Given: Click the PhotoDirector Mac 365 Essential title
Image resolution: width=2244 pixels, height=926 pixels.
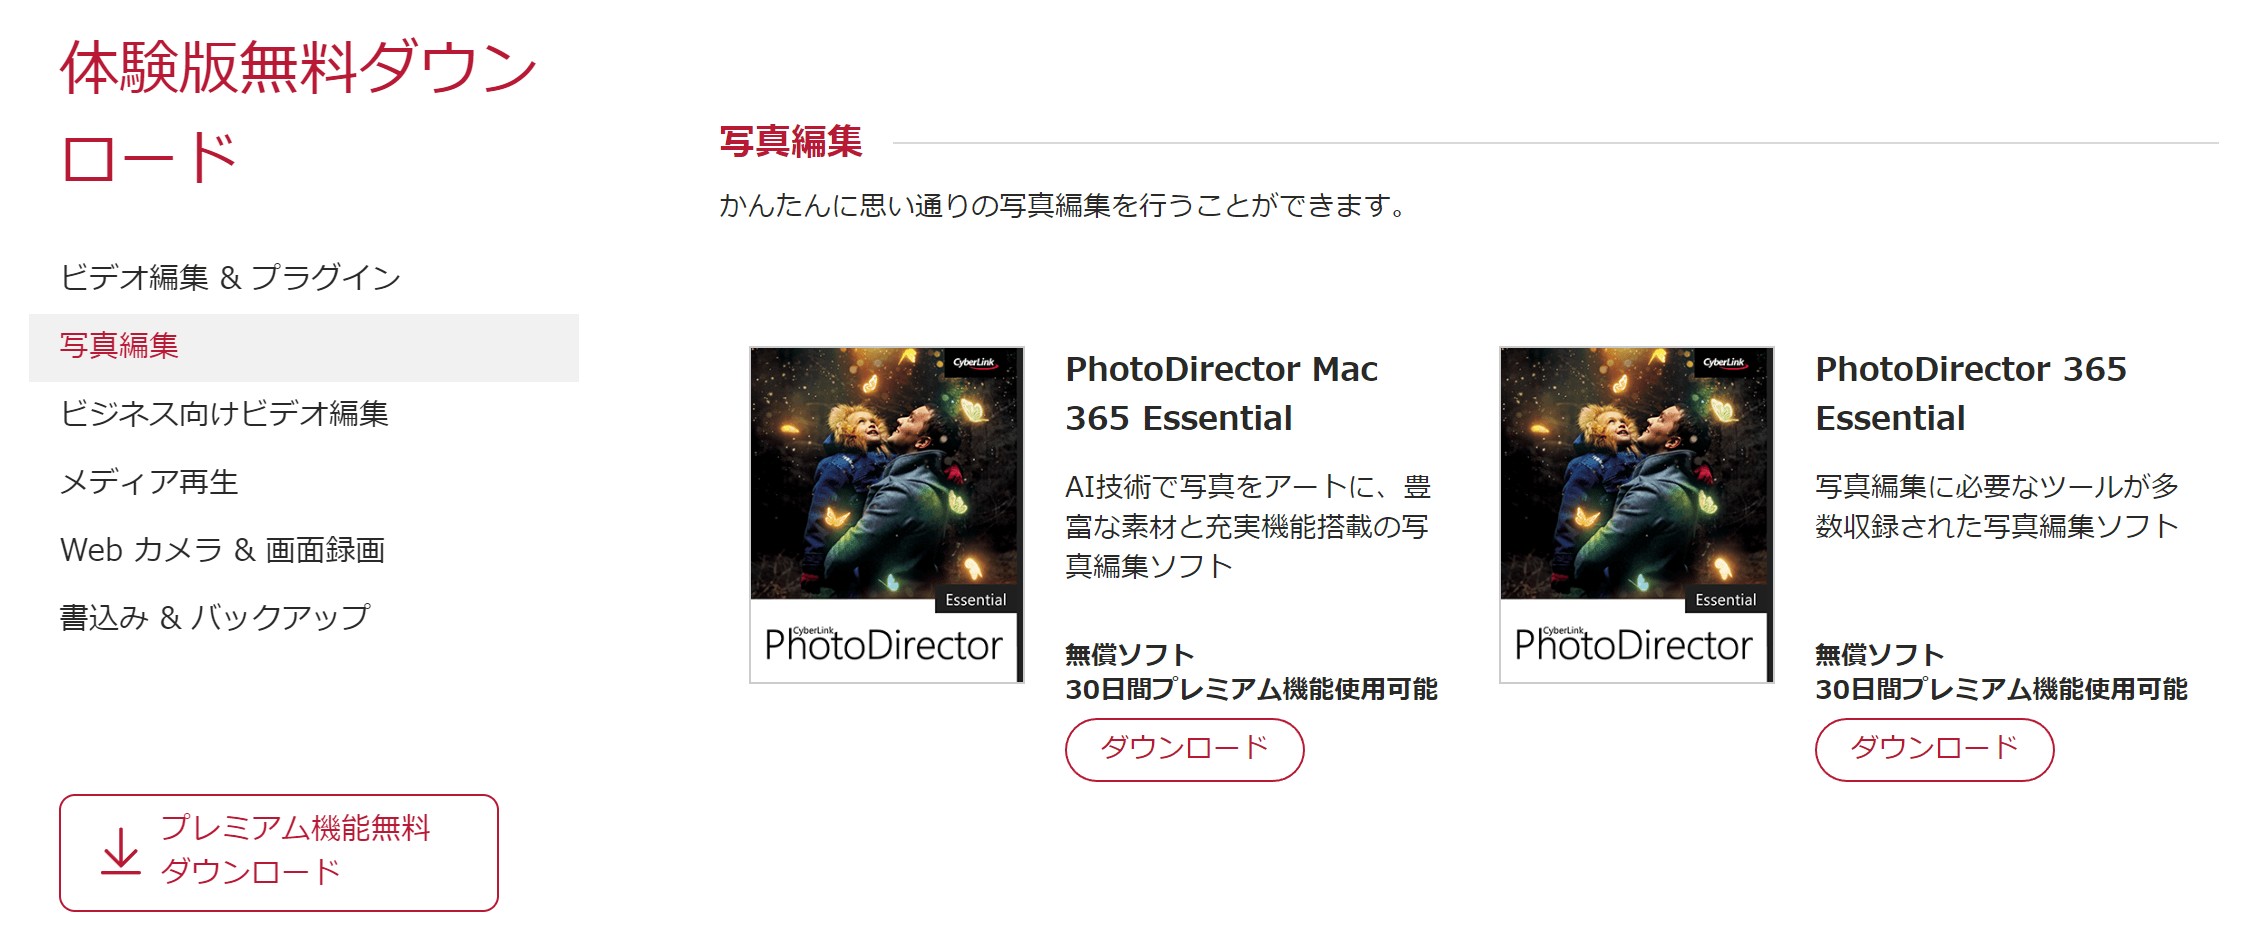Looking at the screenshot, I should 1221,393.
